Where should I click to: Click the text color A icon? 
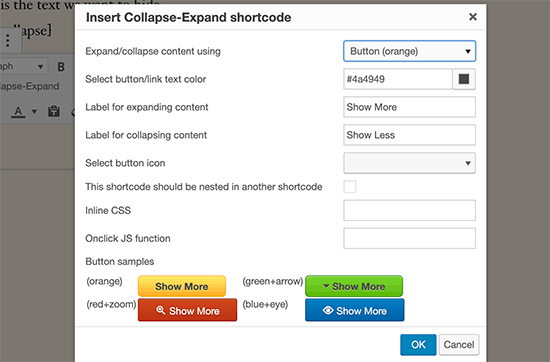click(x=18, y=112)
